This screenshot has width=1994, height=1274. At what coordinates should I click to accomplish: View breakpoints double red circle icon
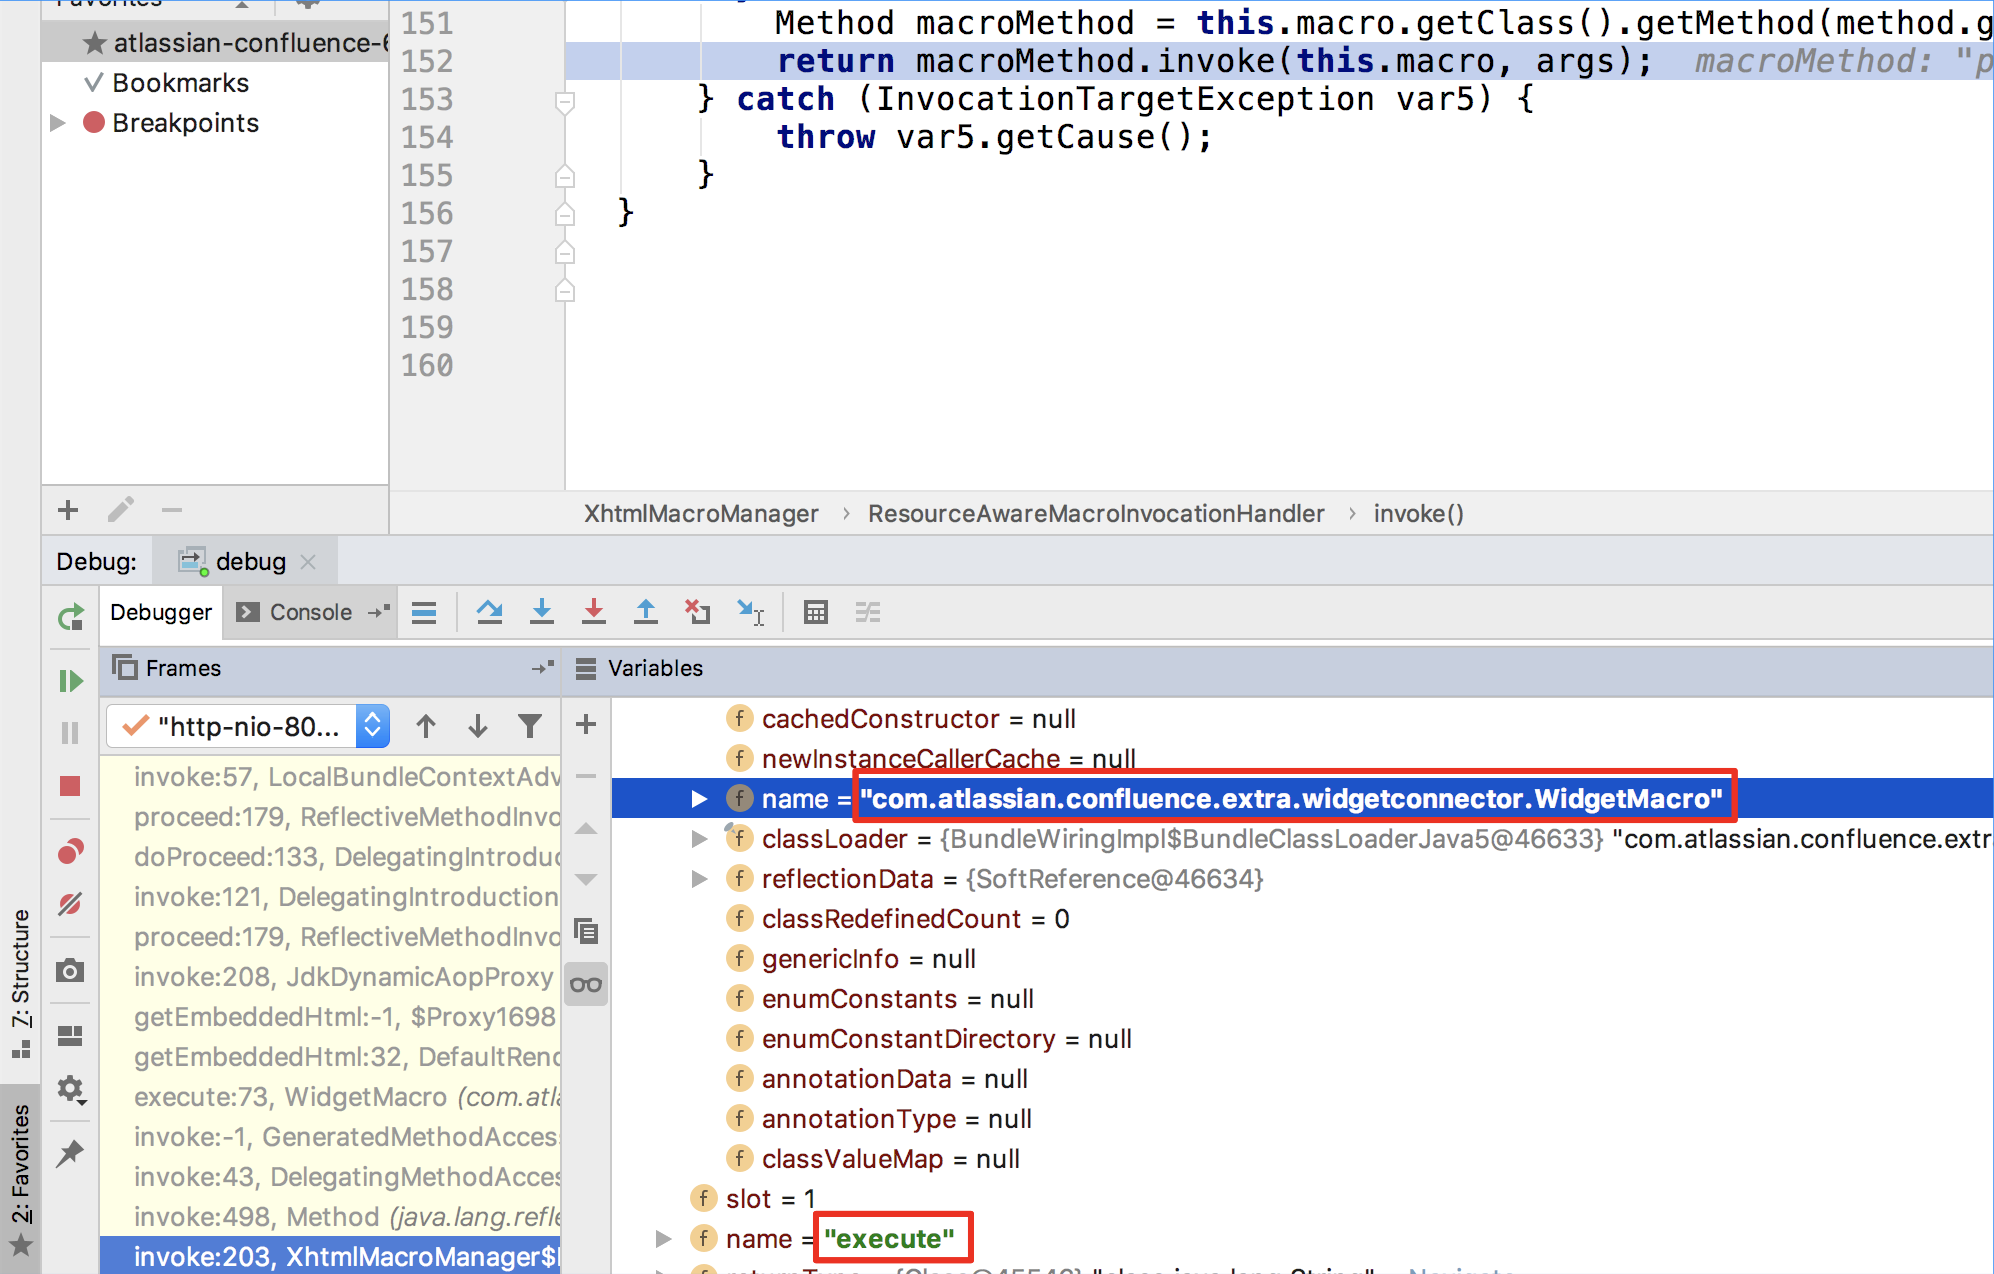tap(70, 851)
